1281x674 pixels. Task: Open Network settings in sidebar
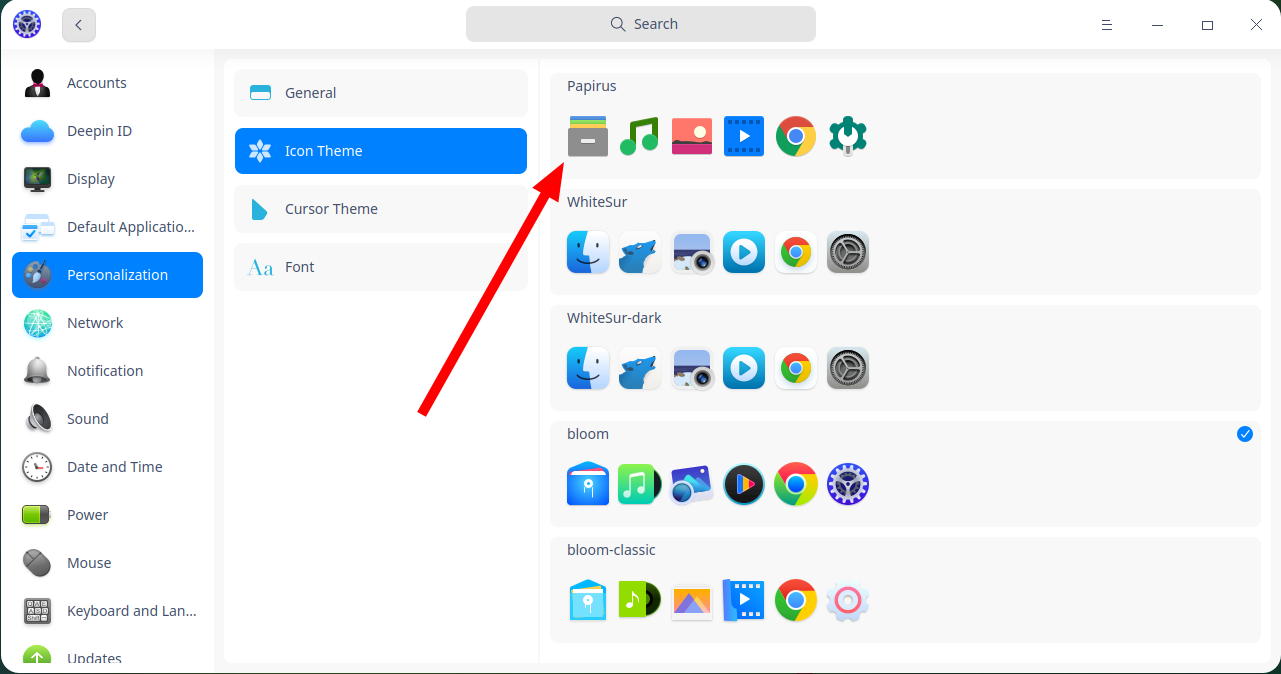point(108,323)
